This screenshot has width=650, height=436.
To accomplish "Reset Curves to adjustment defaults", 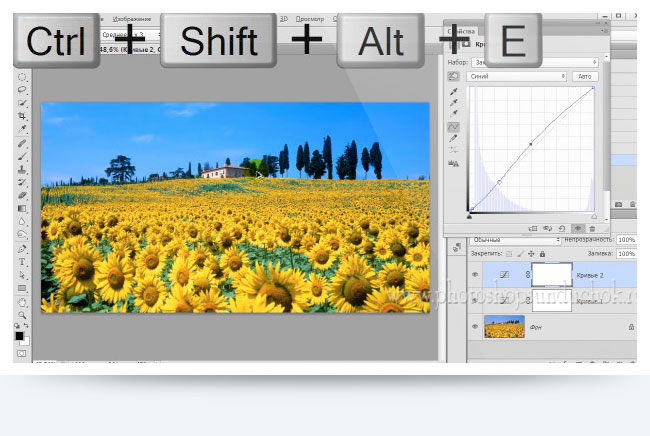I will click(562, 228).
